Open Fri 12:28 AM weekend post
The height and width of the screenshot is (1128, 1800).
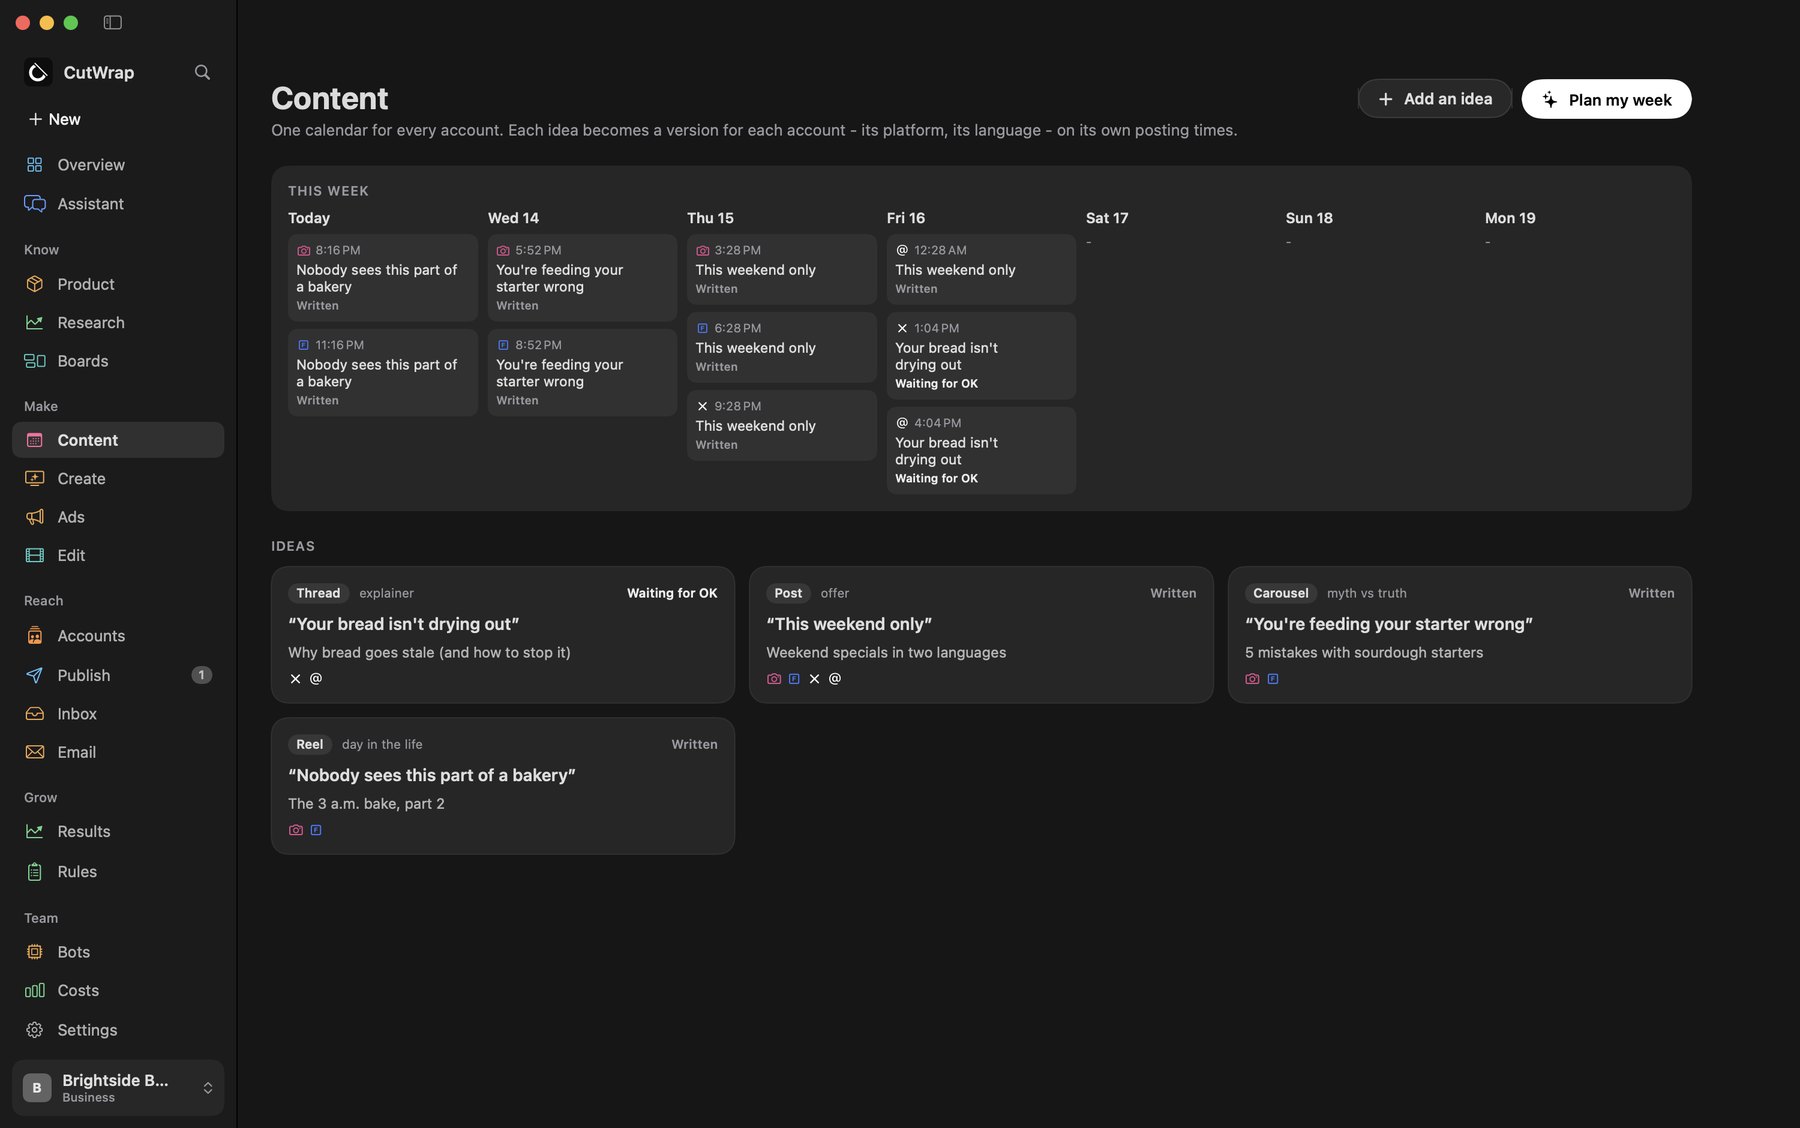coord(981,269)
